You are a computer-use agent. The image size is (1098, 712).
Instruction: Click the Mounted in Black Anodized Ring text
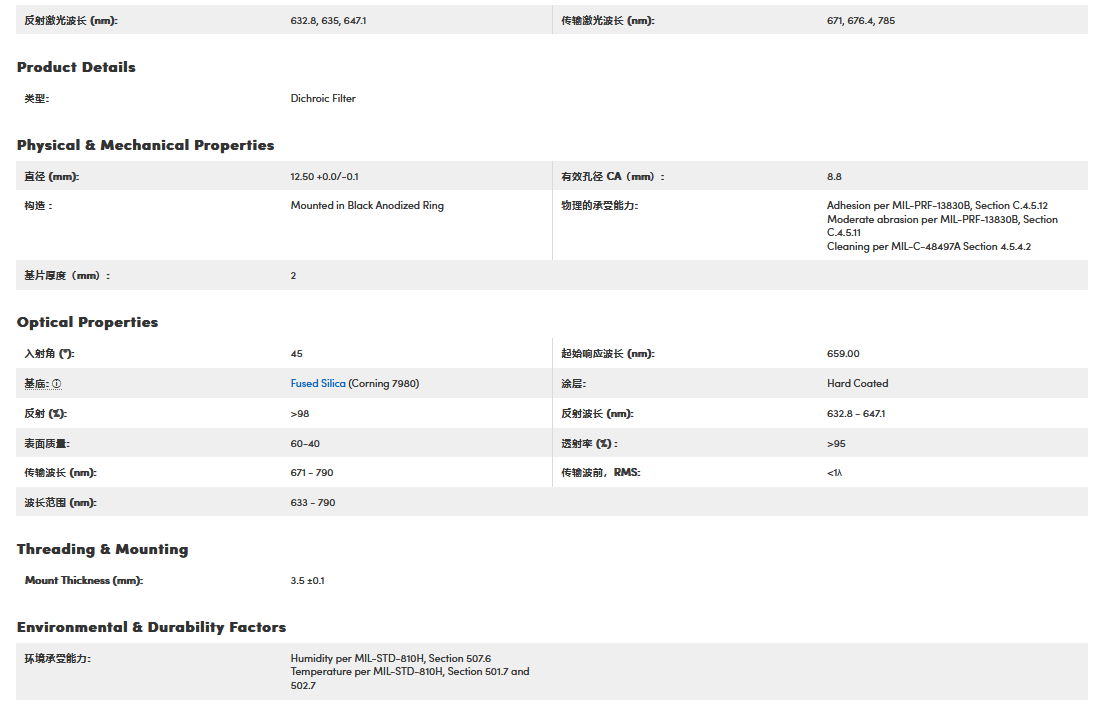[367, 205]
